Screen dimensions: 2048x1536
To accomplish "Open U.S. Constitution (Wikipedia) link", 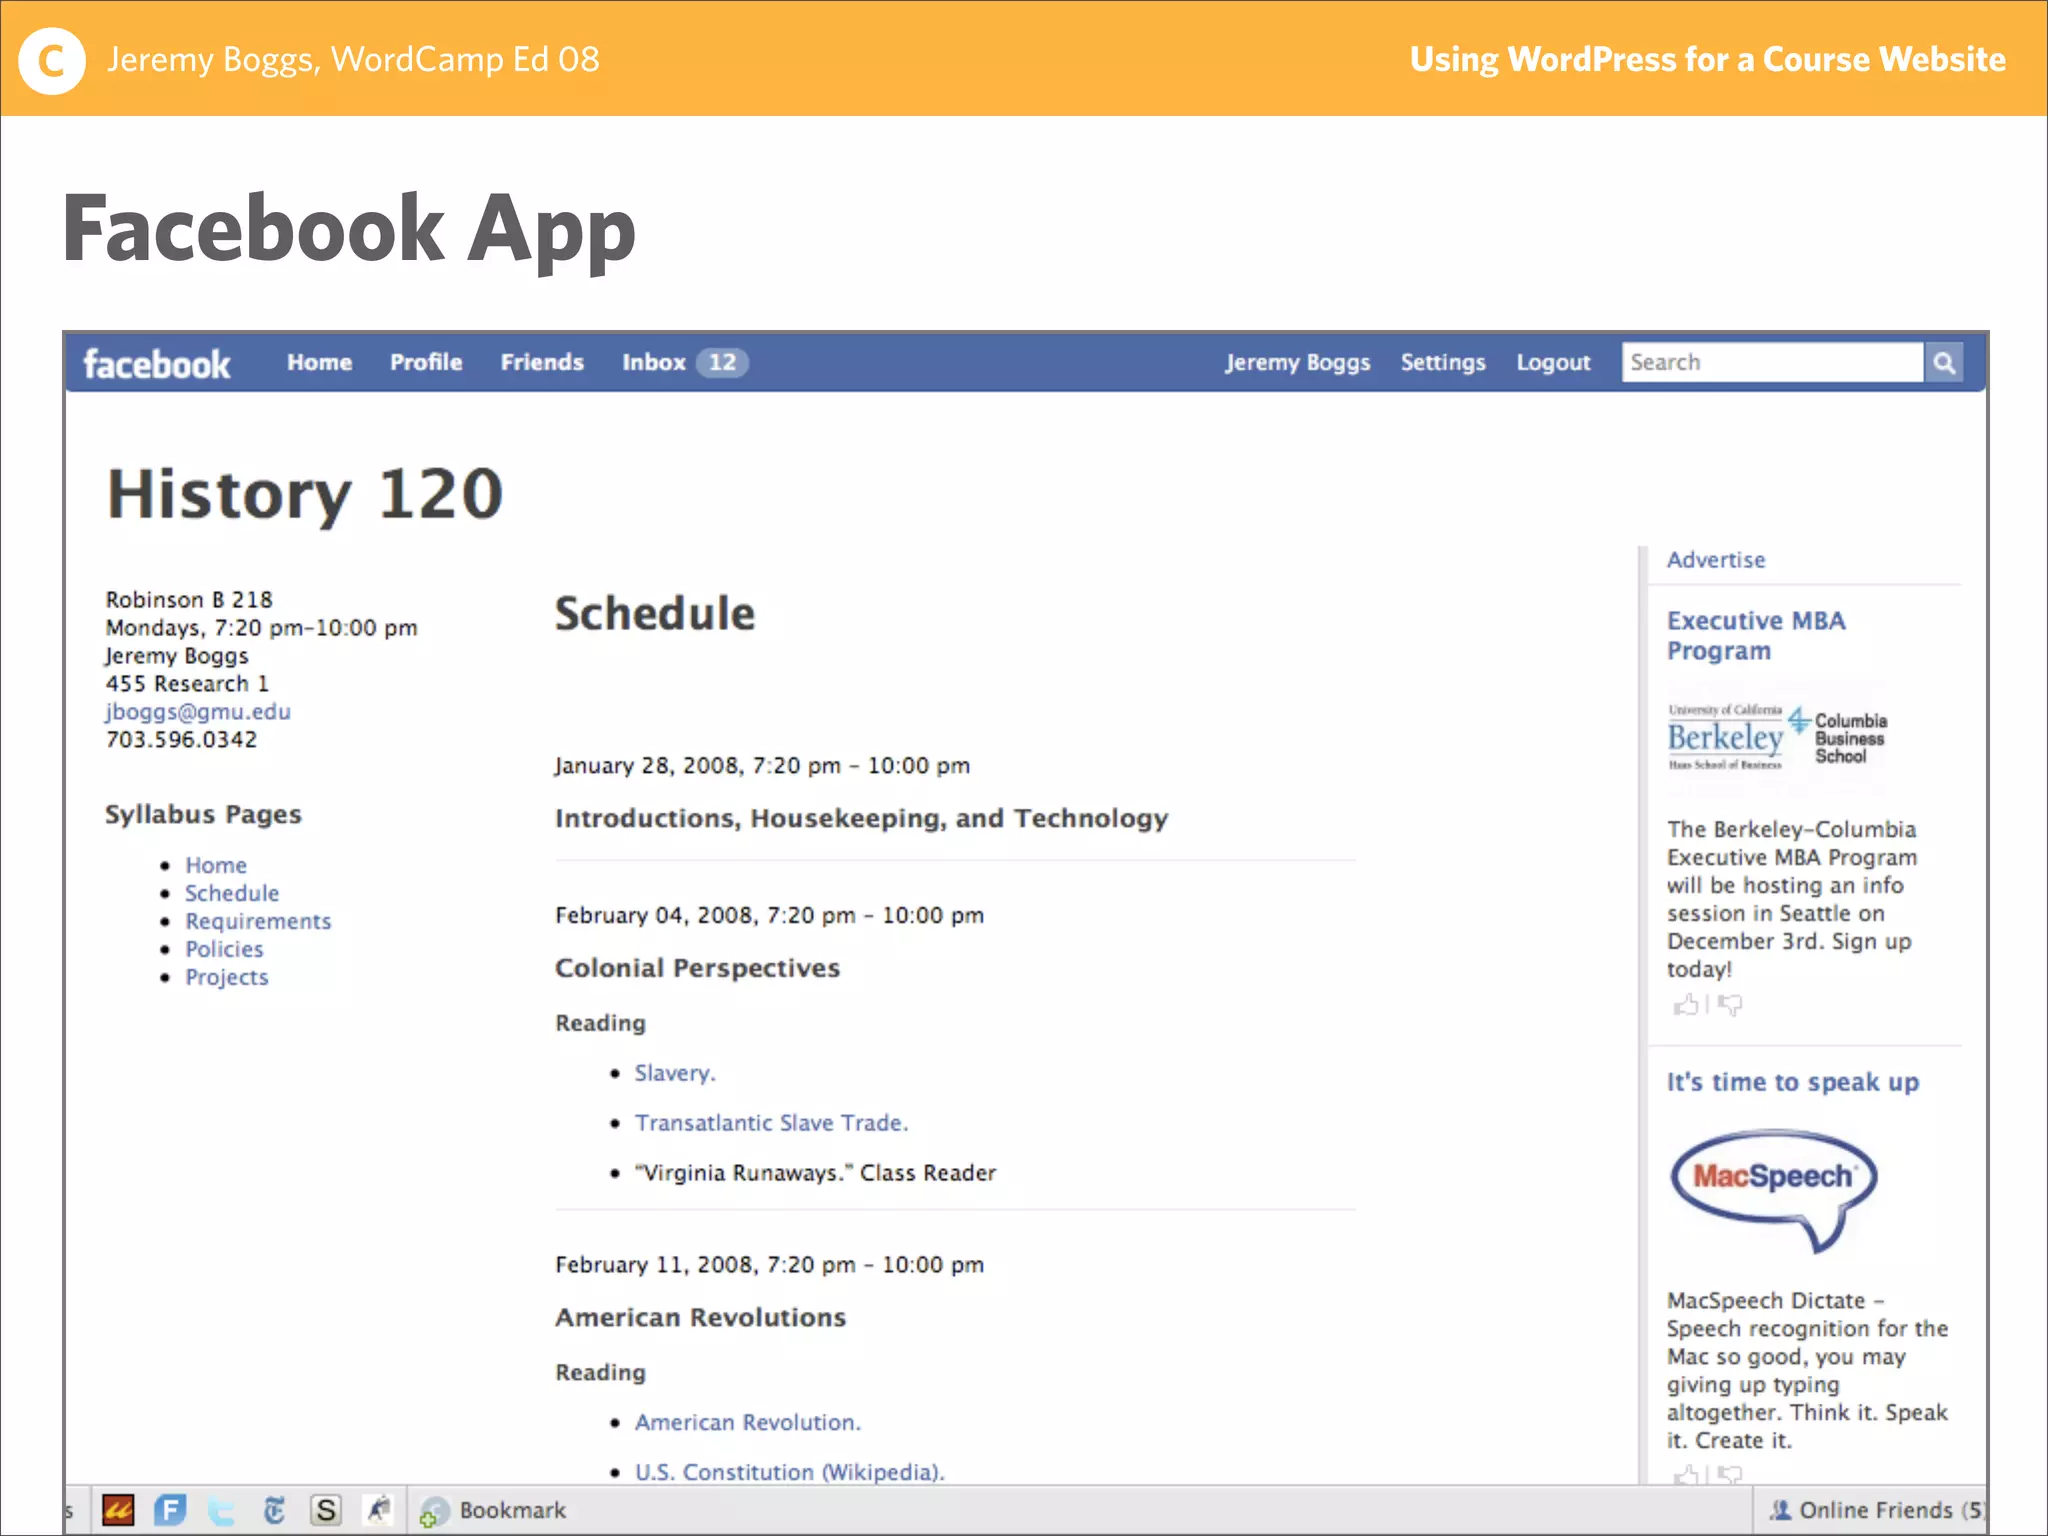I will tap(790, 1472).
